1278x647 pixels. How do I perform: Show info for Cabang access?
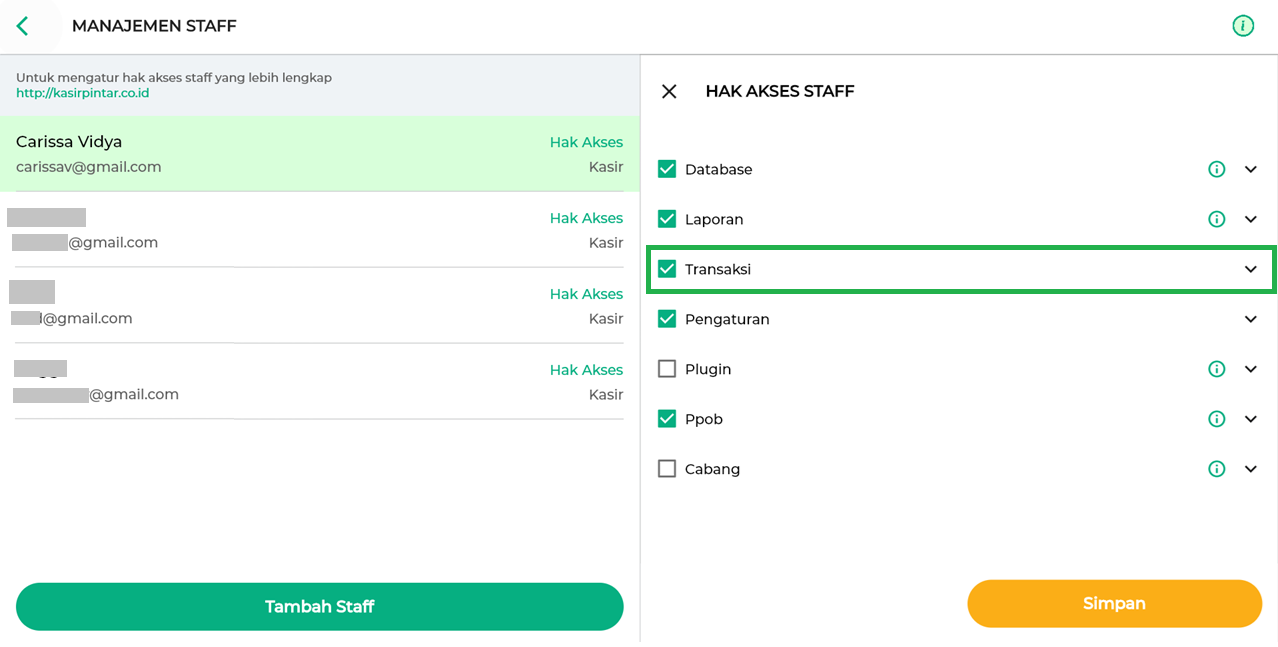[1216, 470]
